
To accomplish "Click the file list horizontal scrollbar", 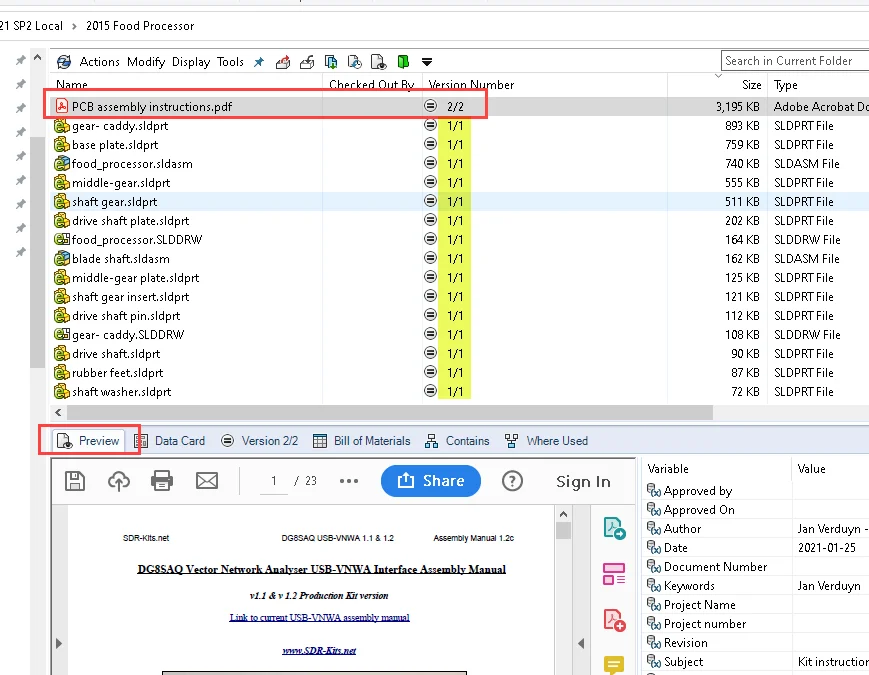I will [x=390, y=413].
